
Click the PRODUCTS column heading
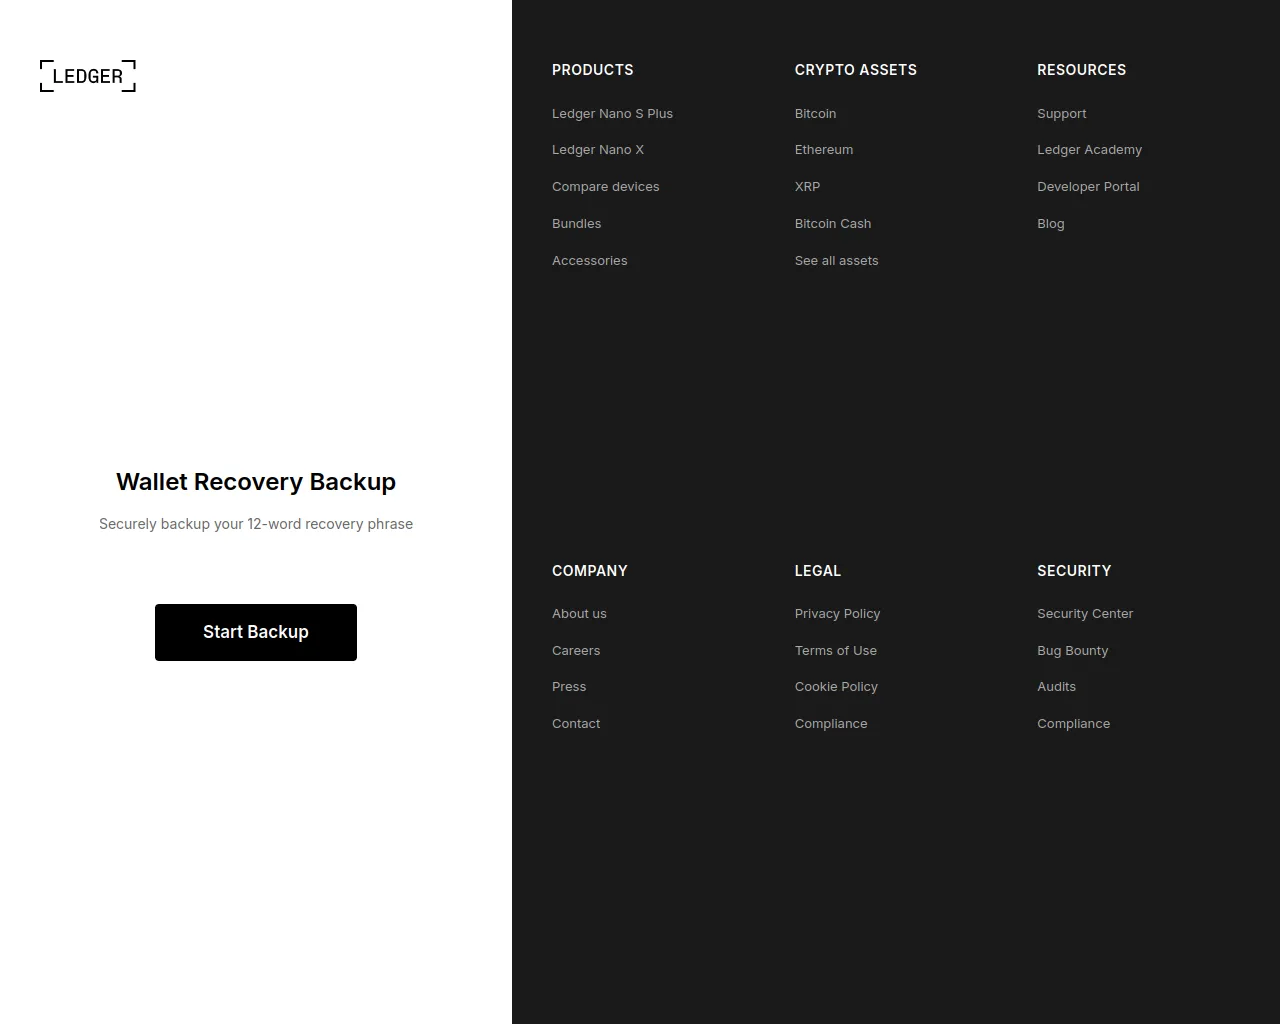592,70
